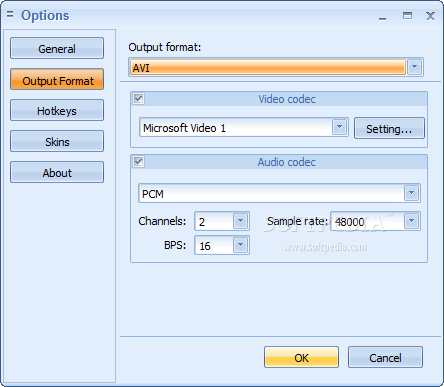The image size is (444, 387).
Task: Show the About section
Action: (57, 172)
